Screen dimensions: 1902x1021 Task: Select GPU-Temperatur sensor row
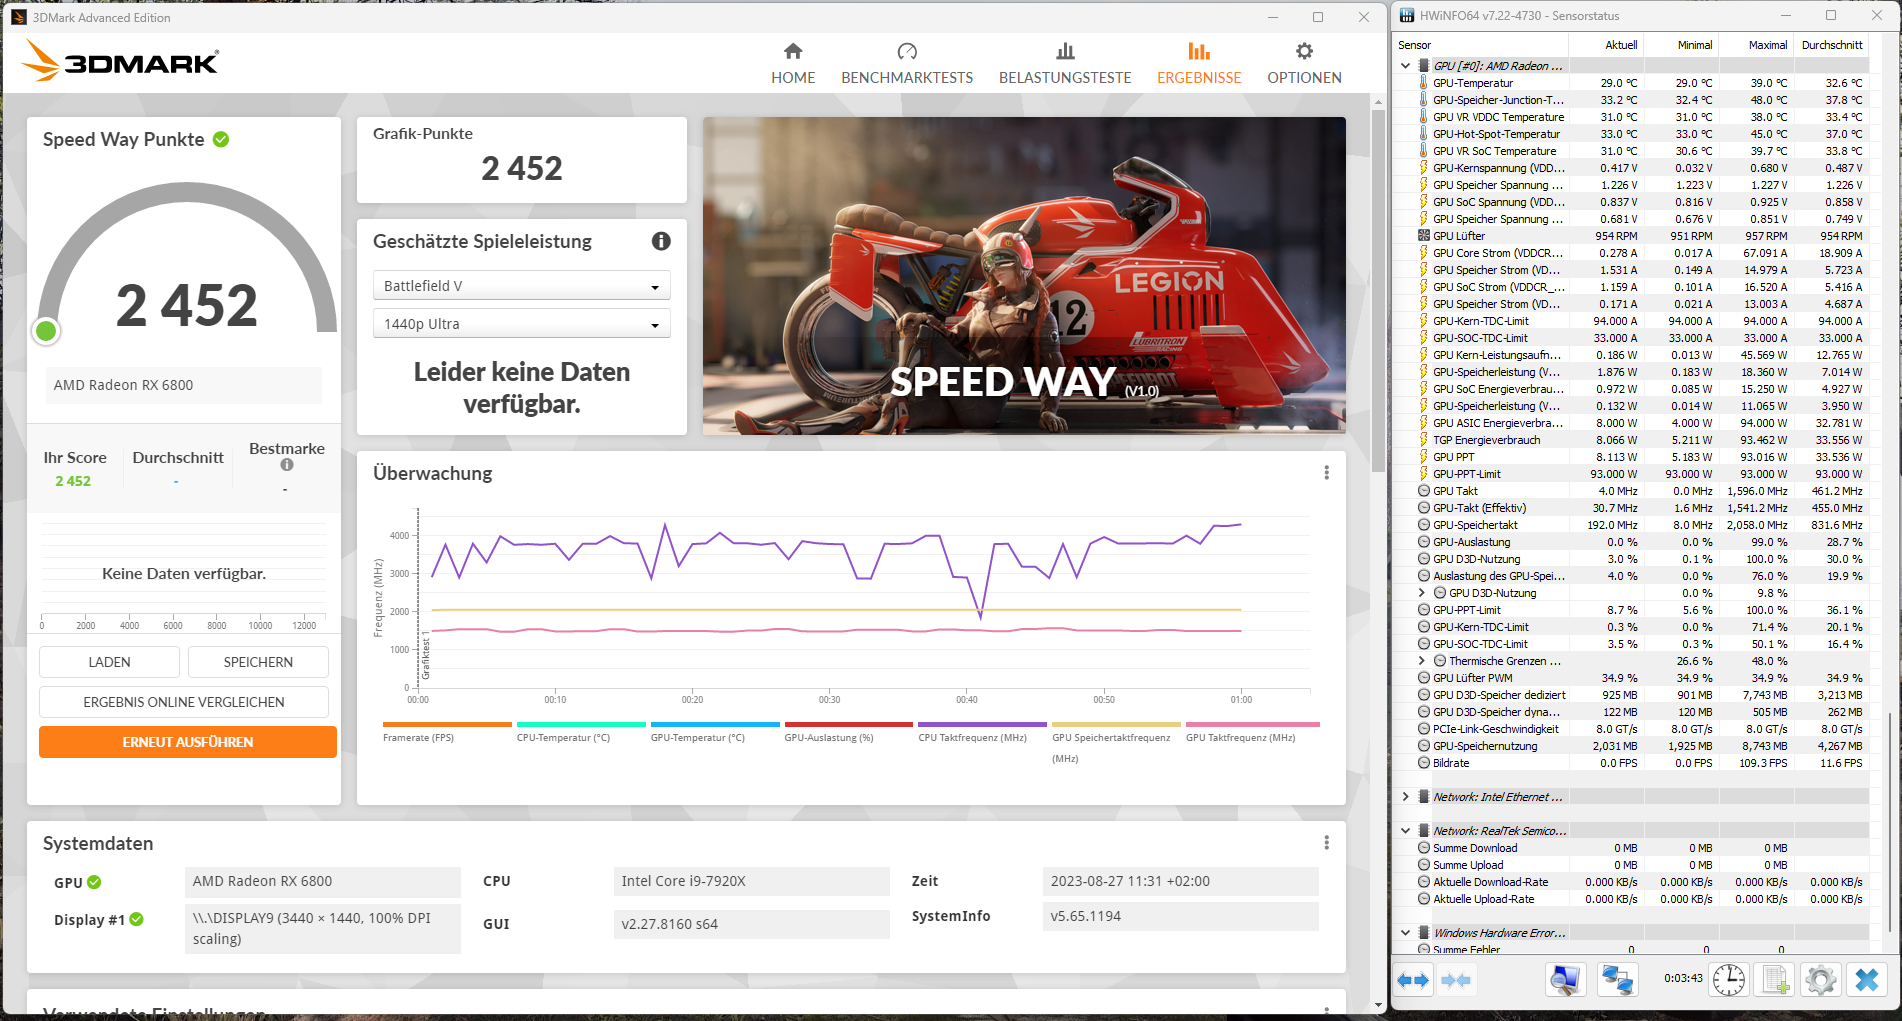pyautogui.click(x=1631, y=83)
